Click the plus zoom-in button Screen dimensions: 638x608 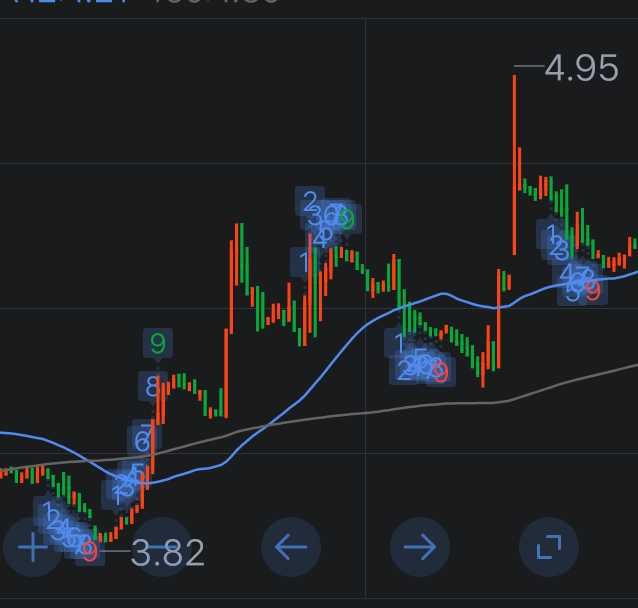(x=33, y=547)
